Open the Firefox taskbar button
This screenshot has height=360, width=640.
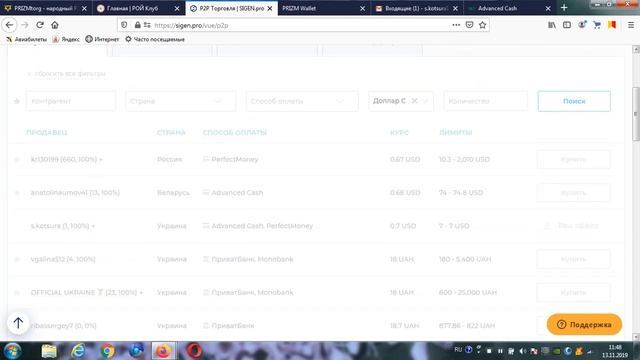163,351
